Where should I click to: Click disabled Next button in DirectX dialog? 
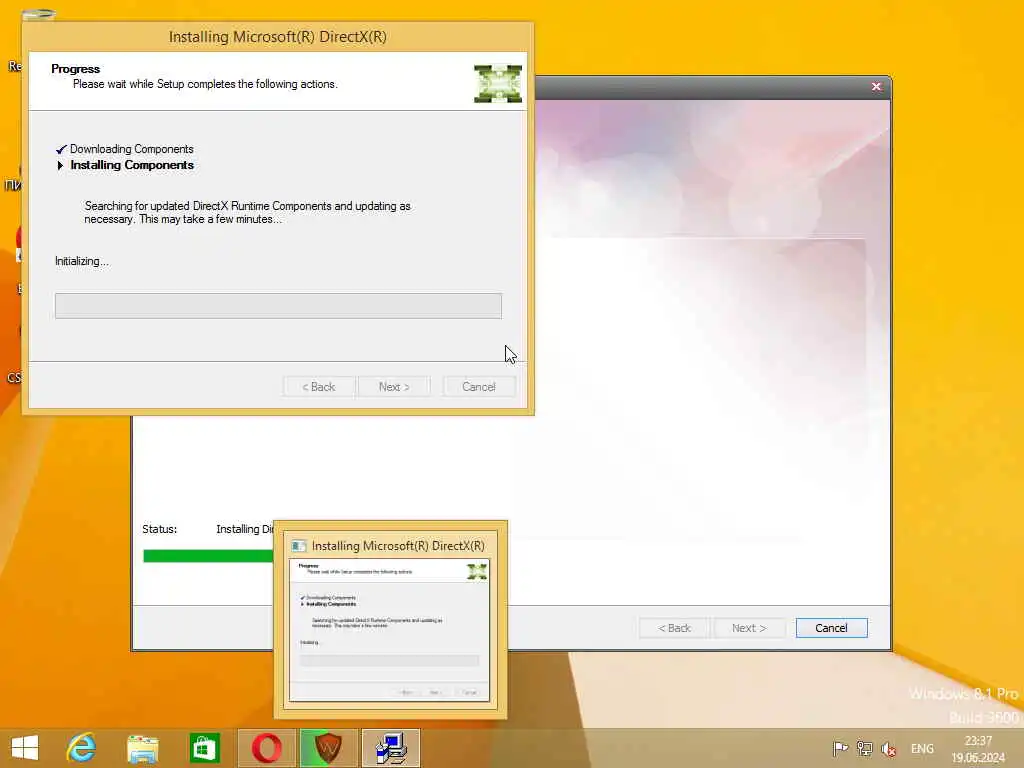(x=394, y=387)
